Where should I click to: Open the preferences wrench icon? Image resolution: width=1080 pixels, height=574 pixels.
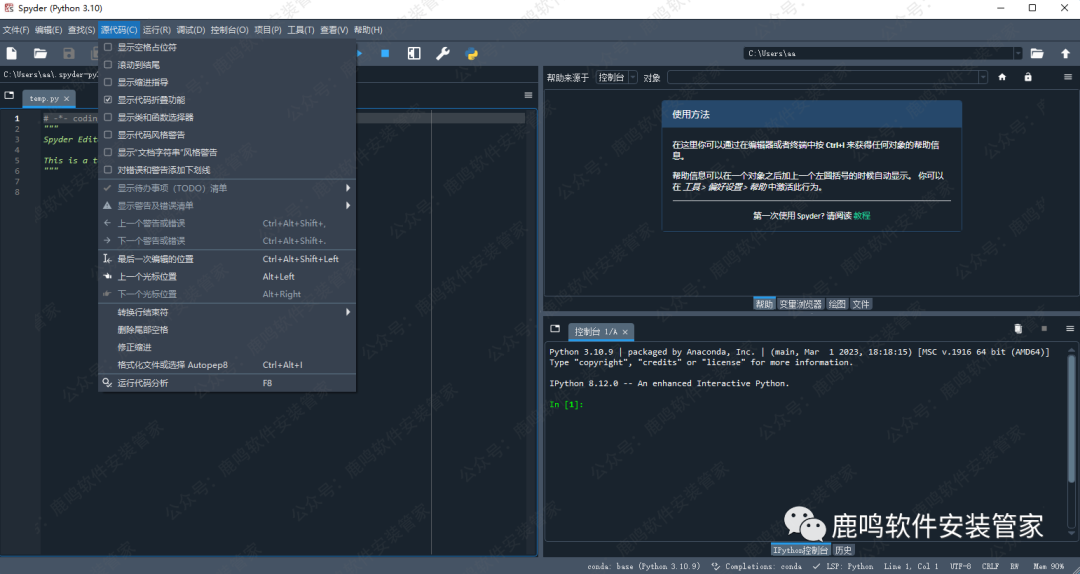(x=442, y=54)
